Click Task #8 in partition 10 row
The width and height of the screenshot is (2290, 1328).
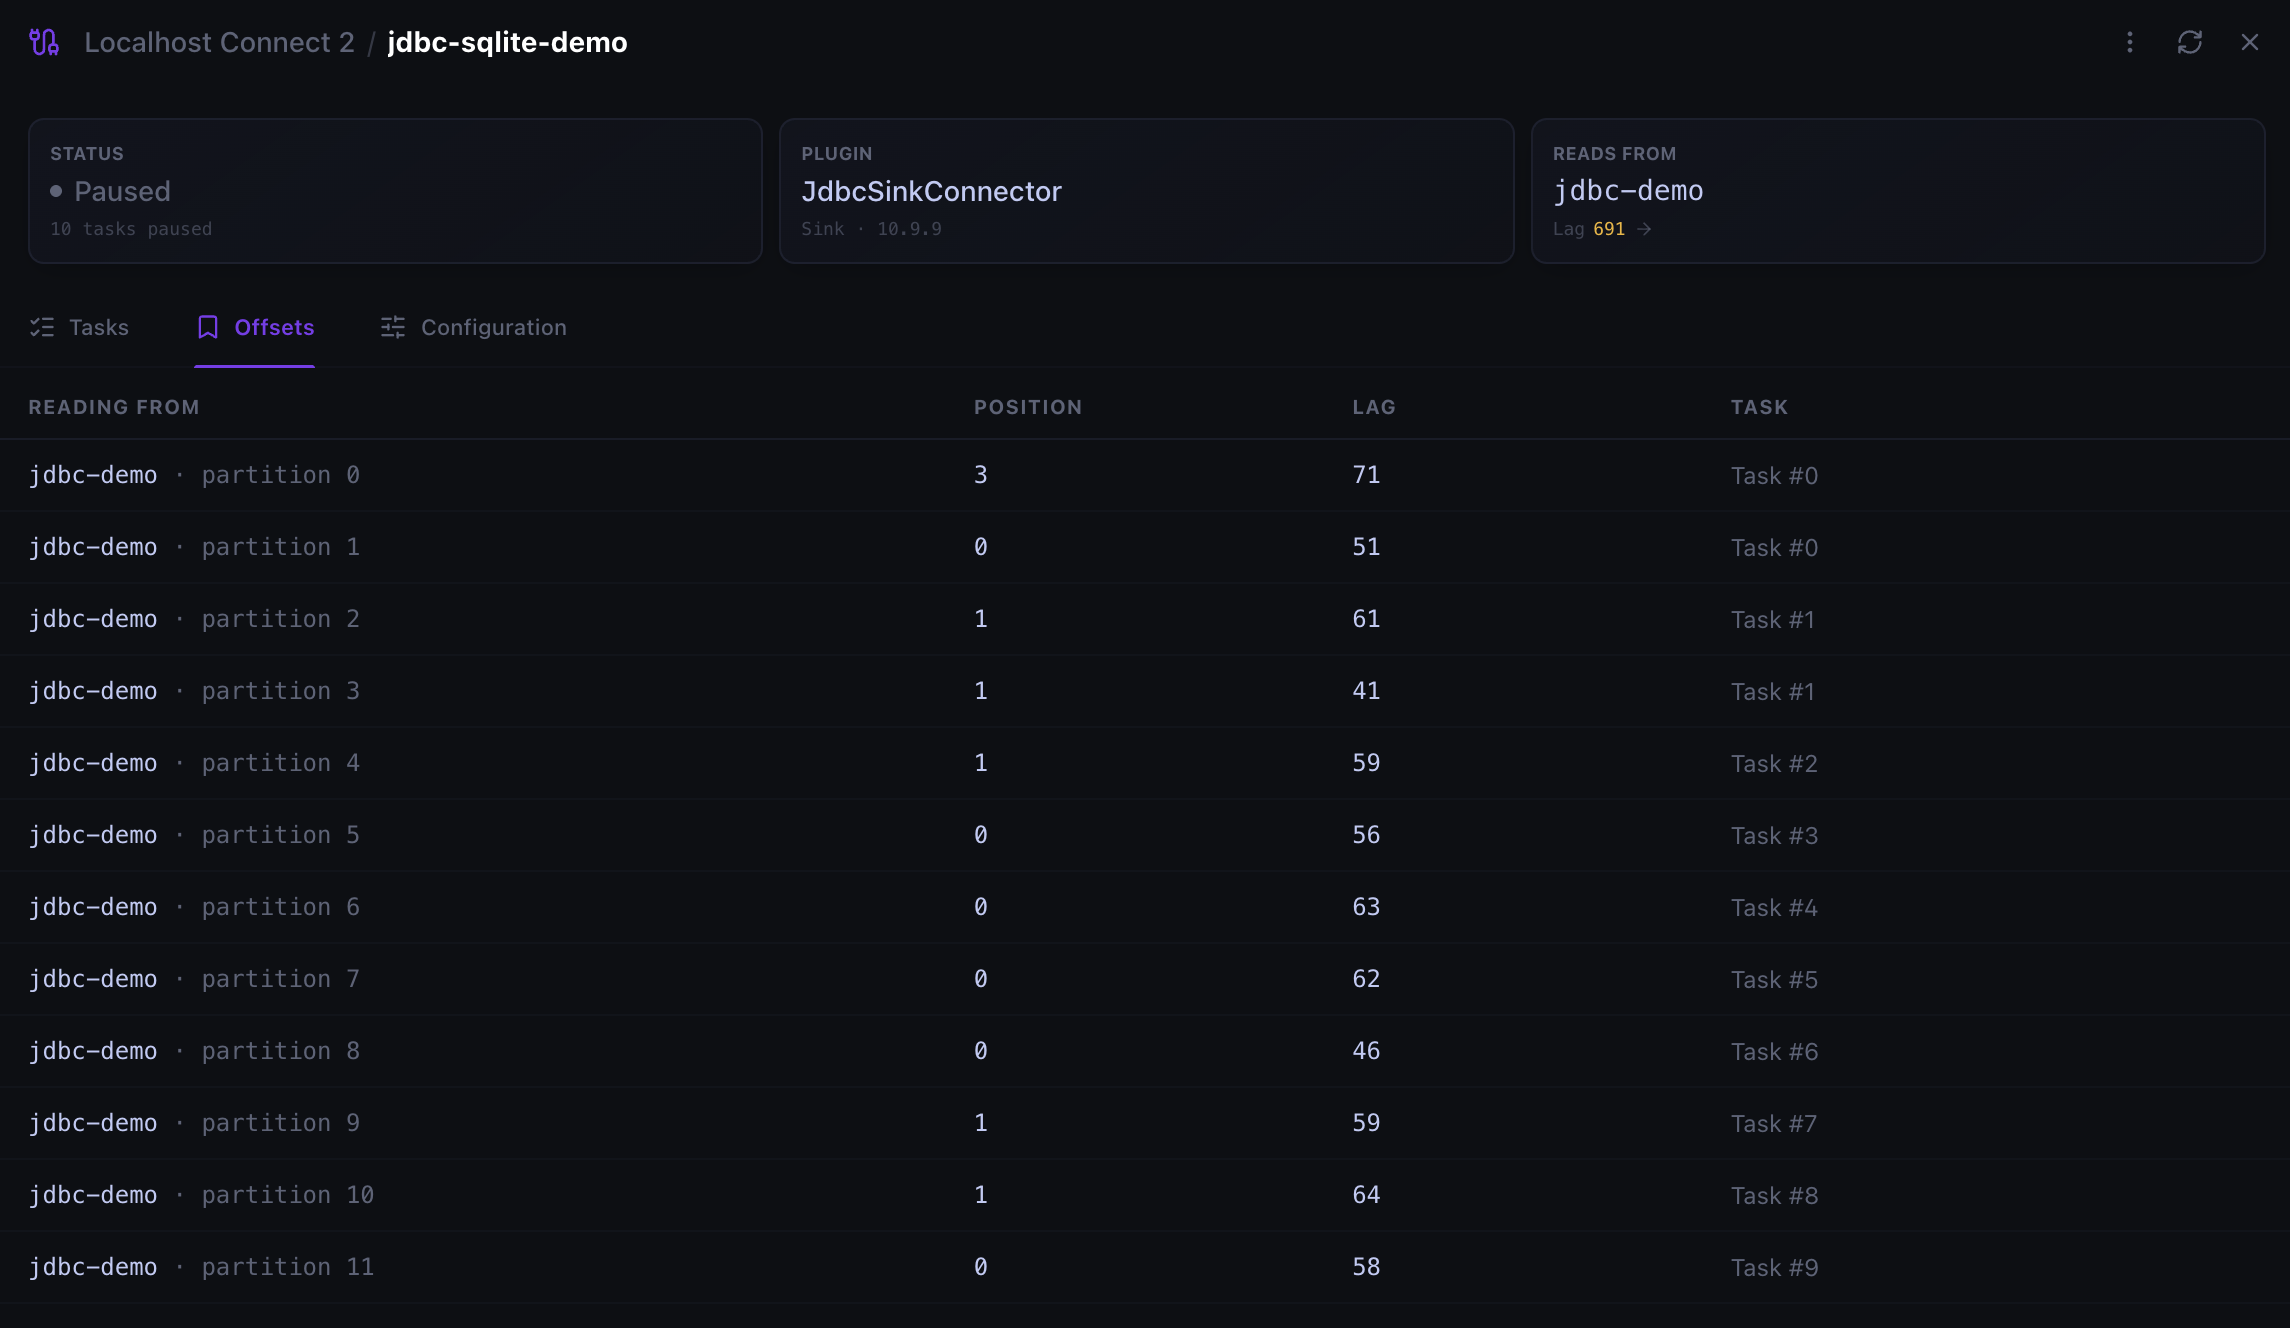click(1774, 1196)
